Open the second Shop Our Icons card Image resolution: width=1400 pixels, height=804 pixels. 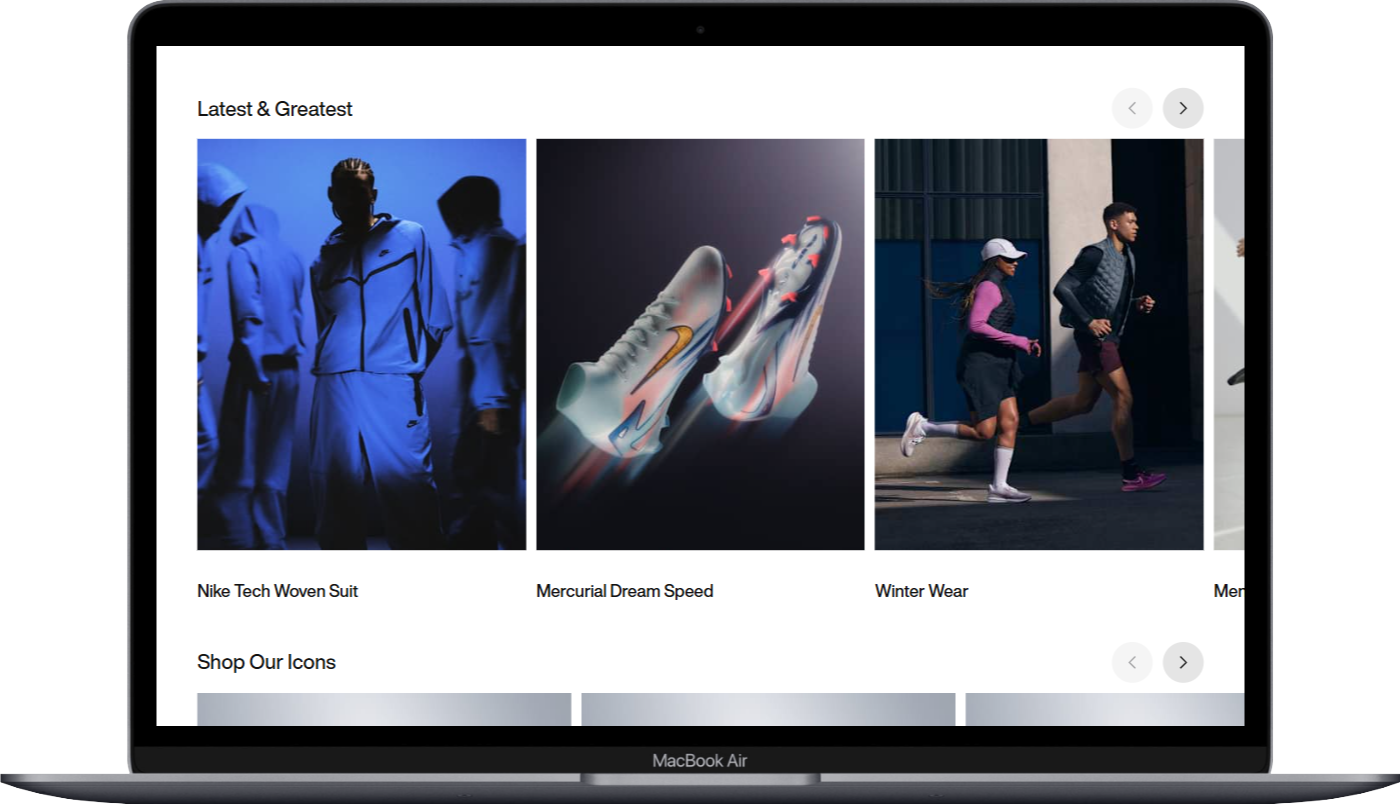pyautogui.click(x=768, y=709)
